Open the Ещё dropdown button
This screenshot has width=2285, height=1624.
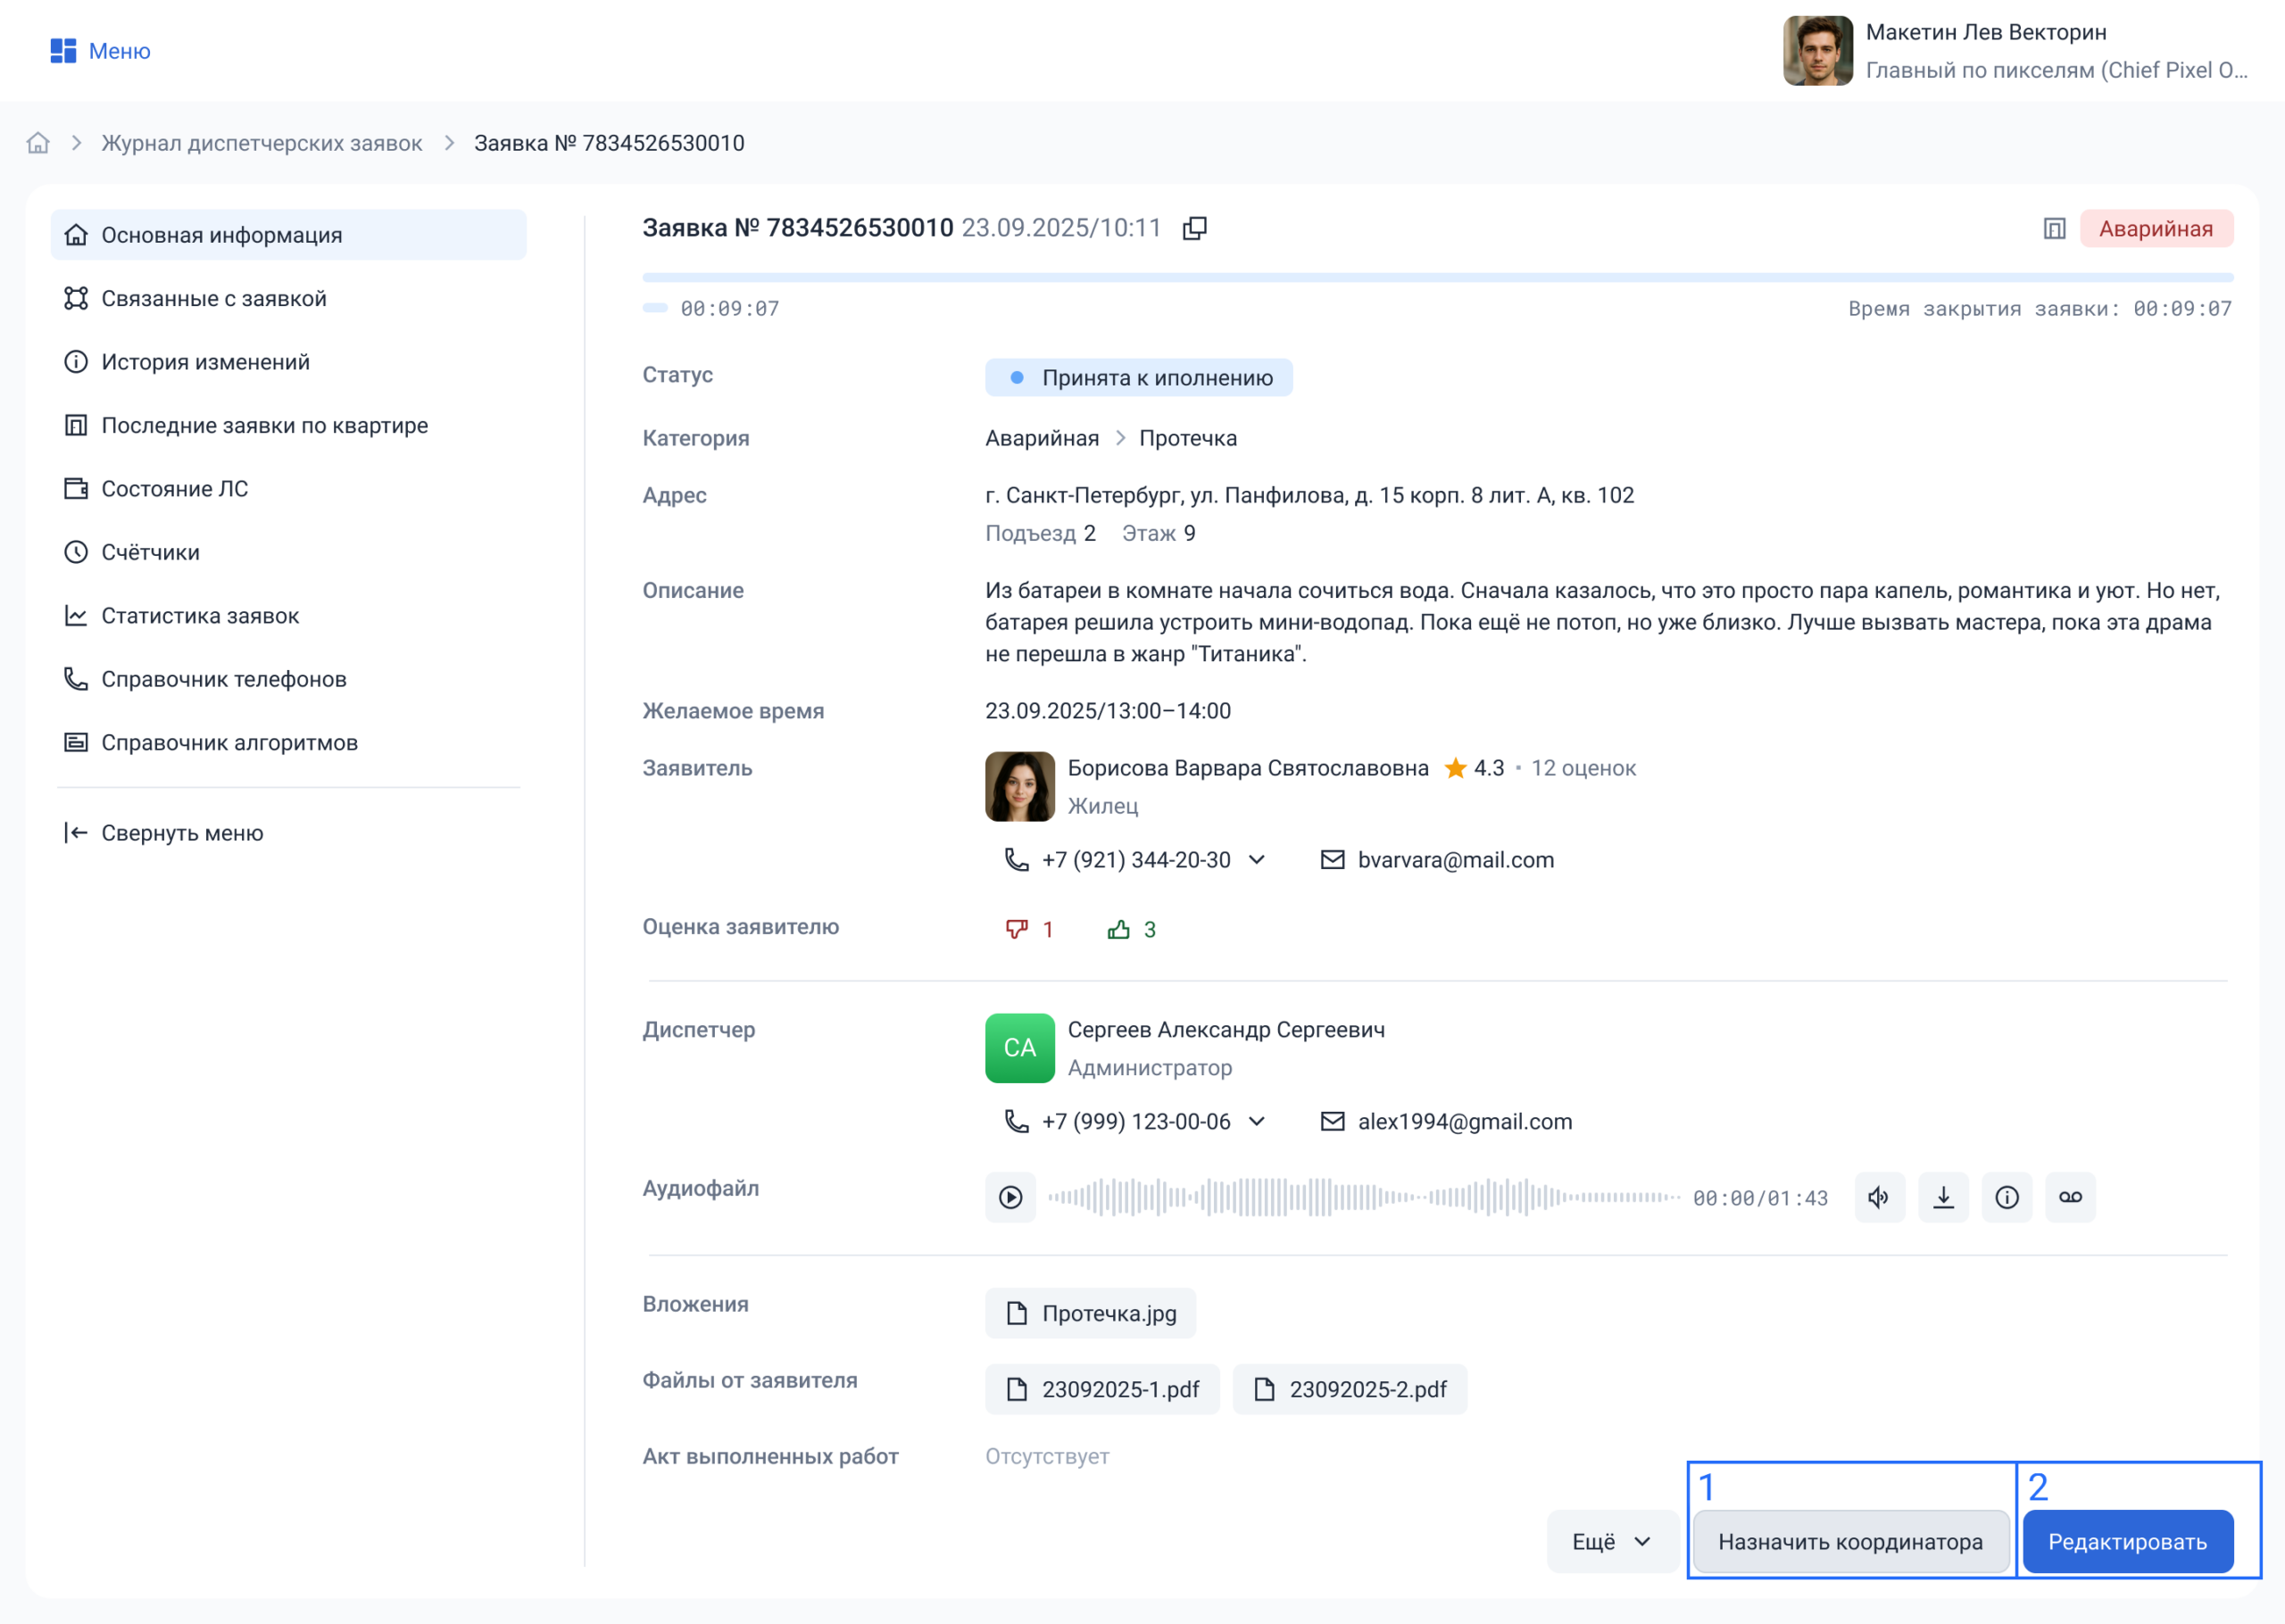[1611, 1541]
